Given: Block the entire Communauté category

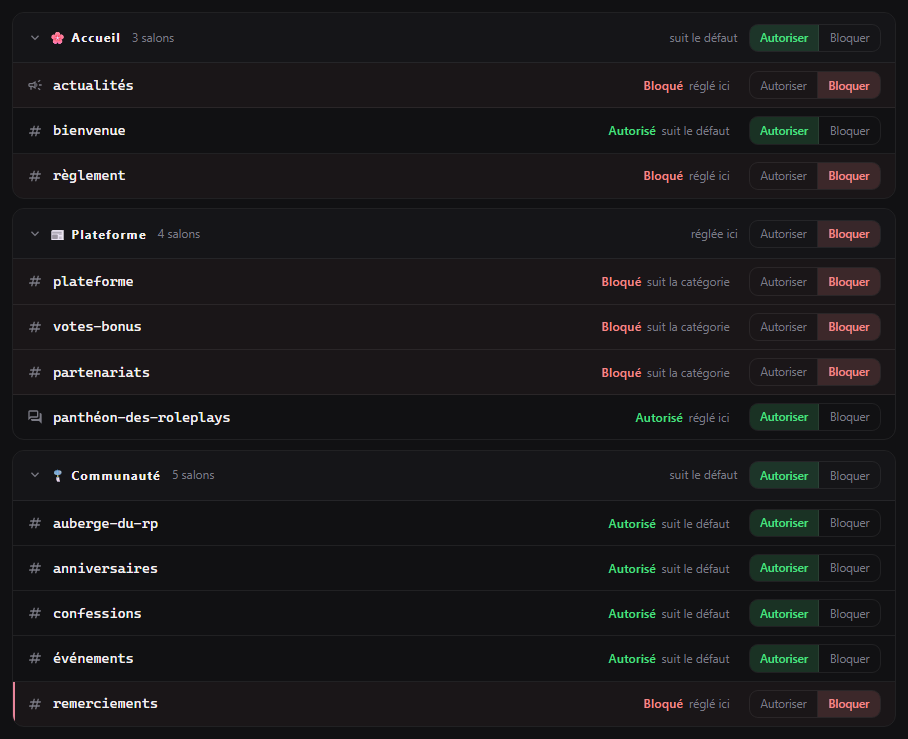Looking at the screenshot, I should point(850,475).
